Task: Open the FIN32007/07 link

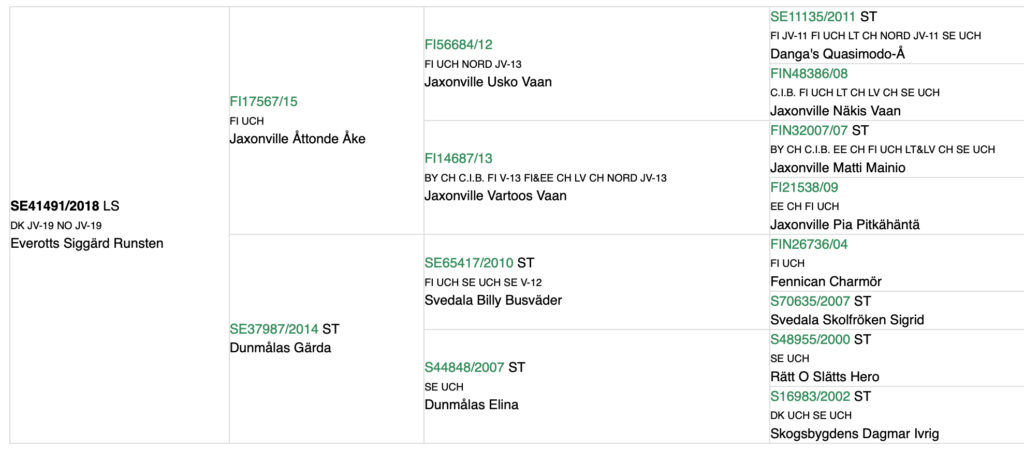Action: (x=809, y=130)
